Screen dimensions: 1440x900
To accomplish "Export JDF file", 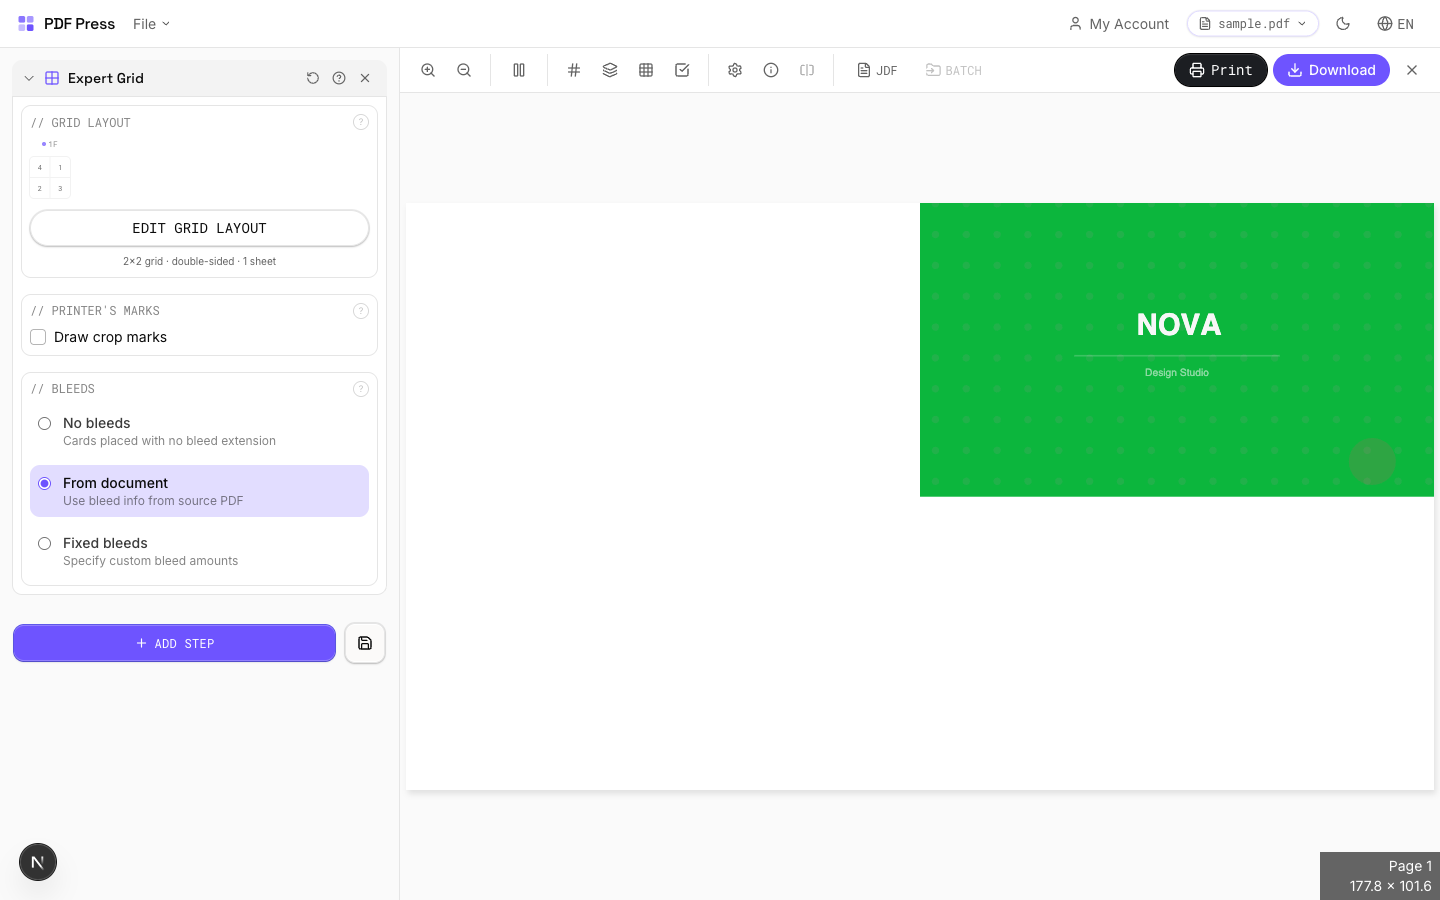I will point(877,70).
